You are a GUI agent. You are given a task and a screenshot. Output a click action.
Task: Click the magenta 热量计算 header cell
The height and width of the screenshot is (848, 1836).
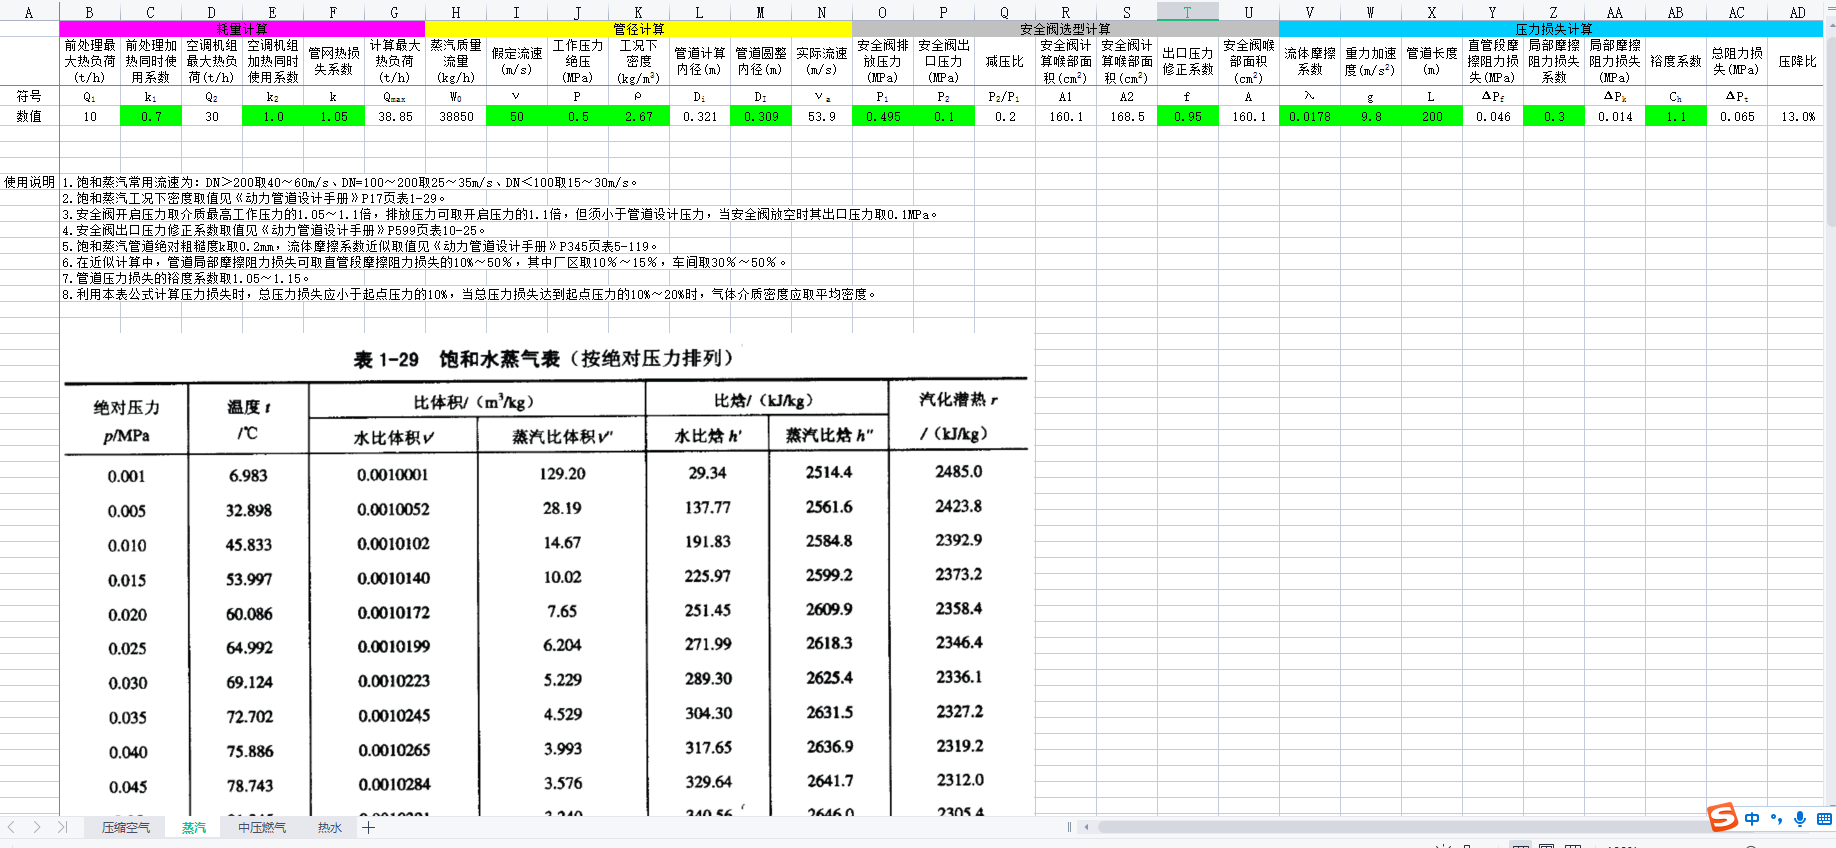coord(242,29)
